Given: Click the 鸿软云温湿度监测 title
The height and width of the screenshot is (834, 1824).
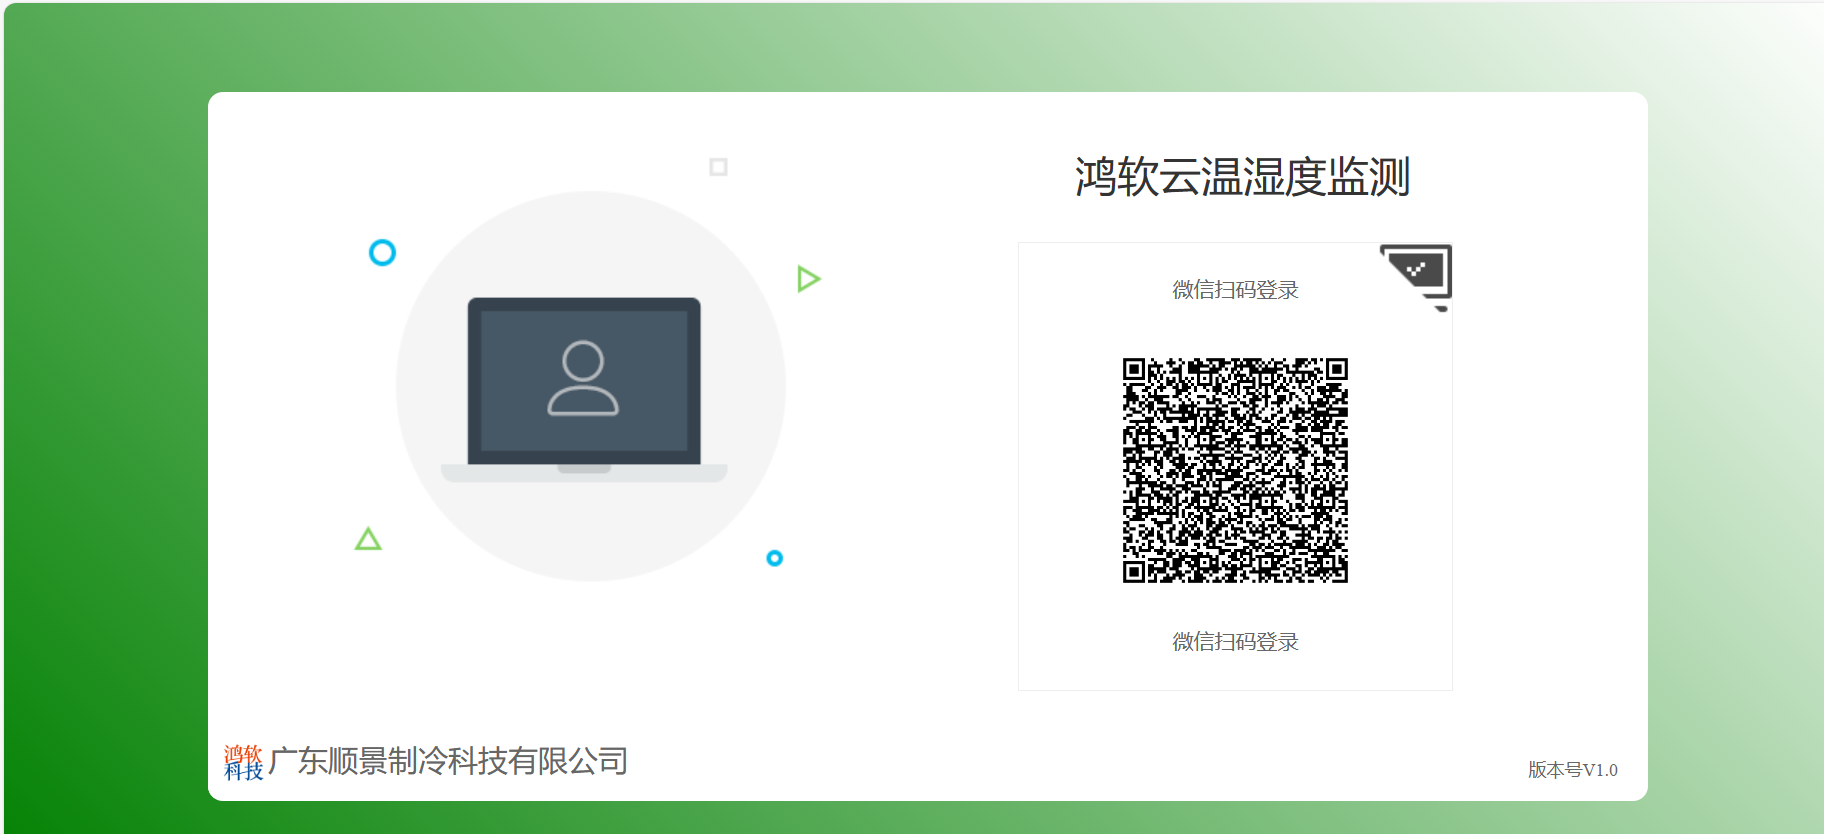Looking at the screenshot, I should (x=1242, y=177).
